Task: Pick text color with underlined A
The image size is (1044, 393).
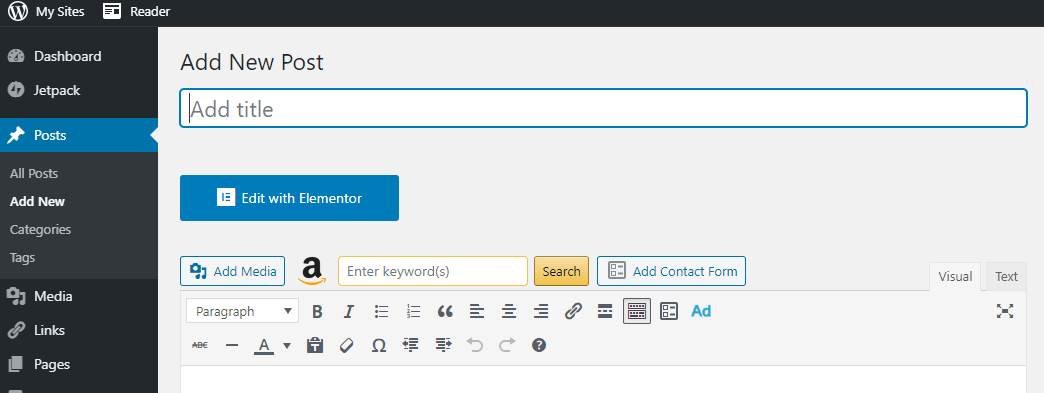Action: tap(264, 345)
